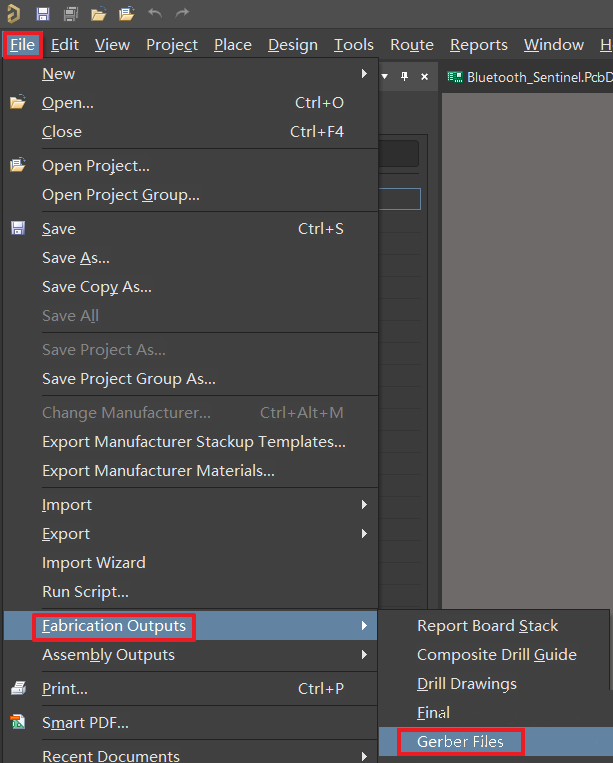Switch to Bluetooth_Sentinel.PcbDoc tab
The height and width of the screenshot is (763, 613).
click(x=529, y=77)
